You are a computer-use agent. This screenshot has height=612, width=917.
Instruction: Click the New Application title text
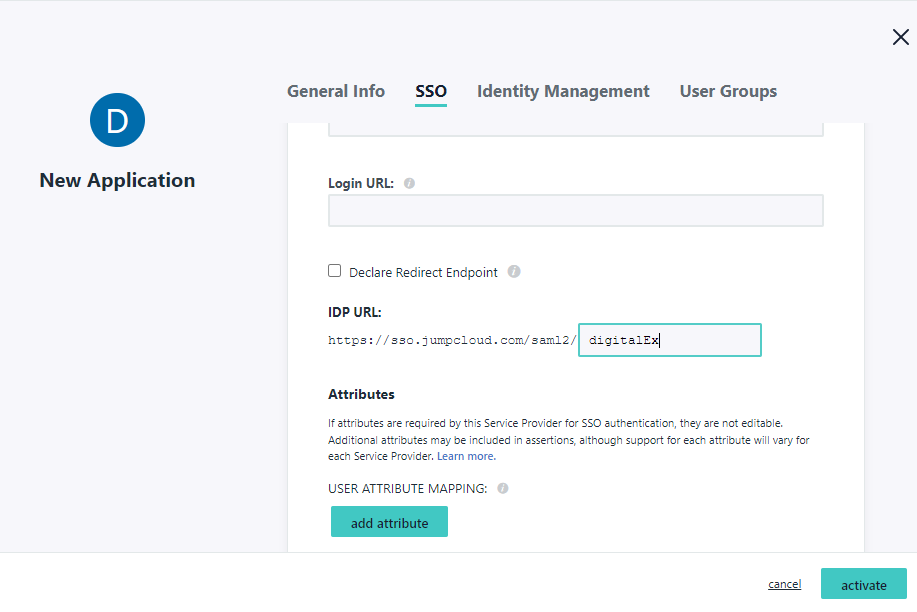pos(117,181)
